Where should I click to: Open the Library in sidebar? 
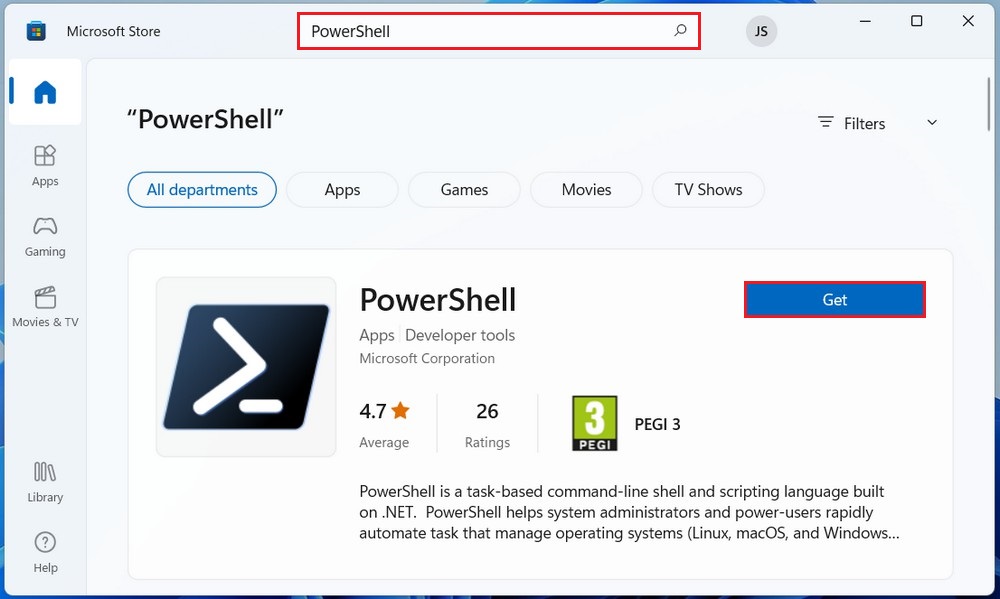pyautogui.click(x=45, y=482)
